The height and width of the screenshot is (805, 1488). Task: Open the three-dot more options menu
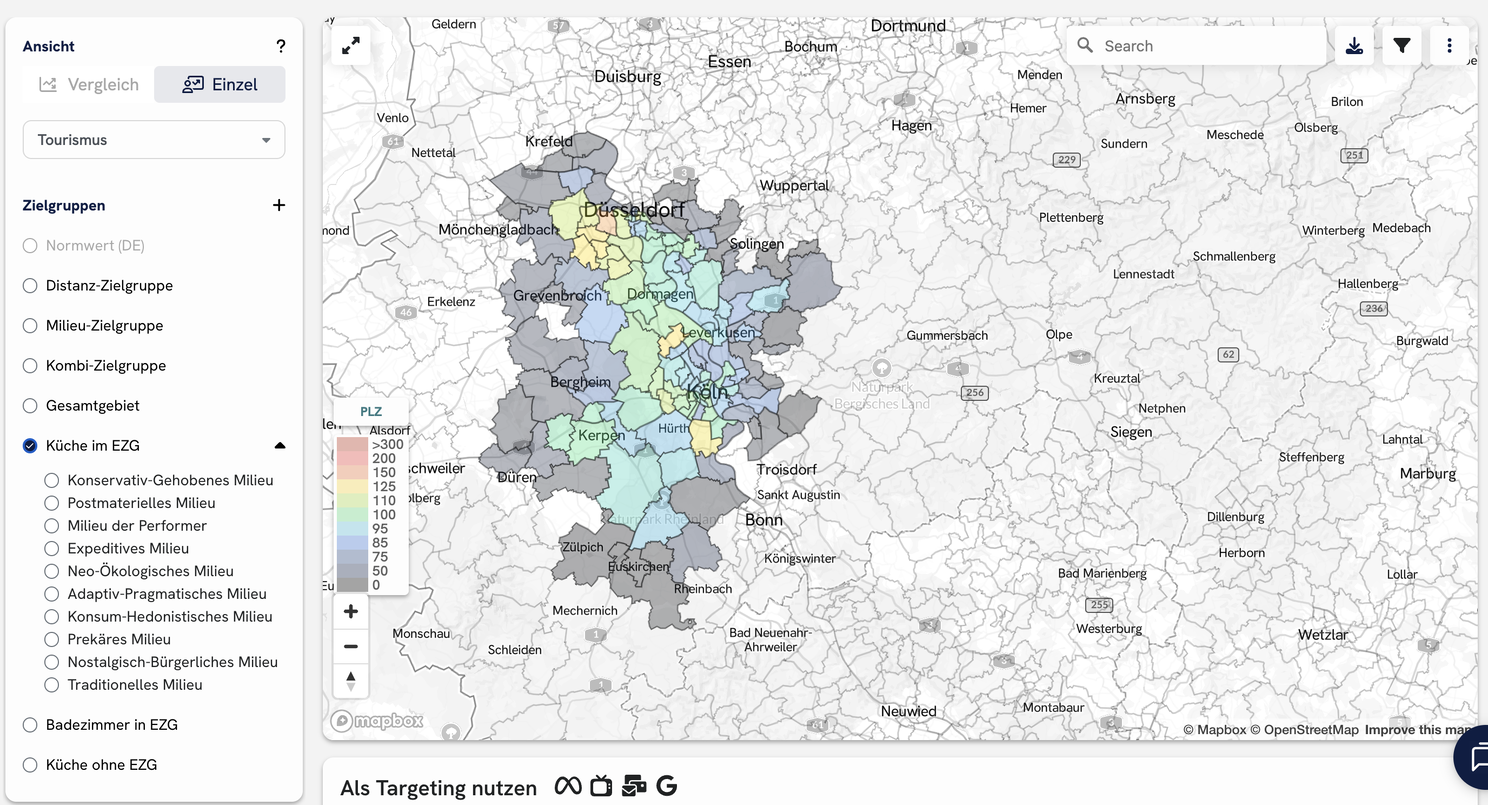(1449, 46)
